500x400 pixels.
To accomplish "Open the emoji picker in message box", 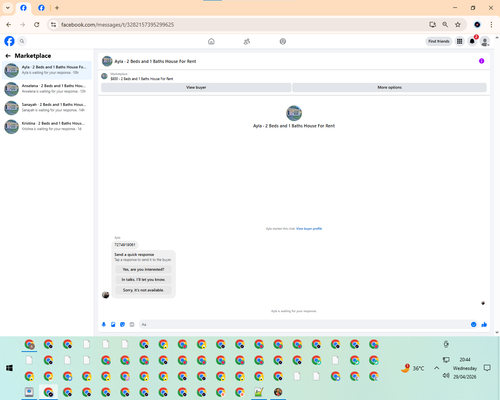I will click(x=473, y=324).
